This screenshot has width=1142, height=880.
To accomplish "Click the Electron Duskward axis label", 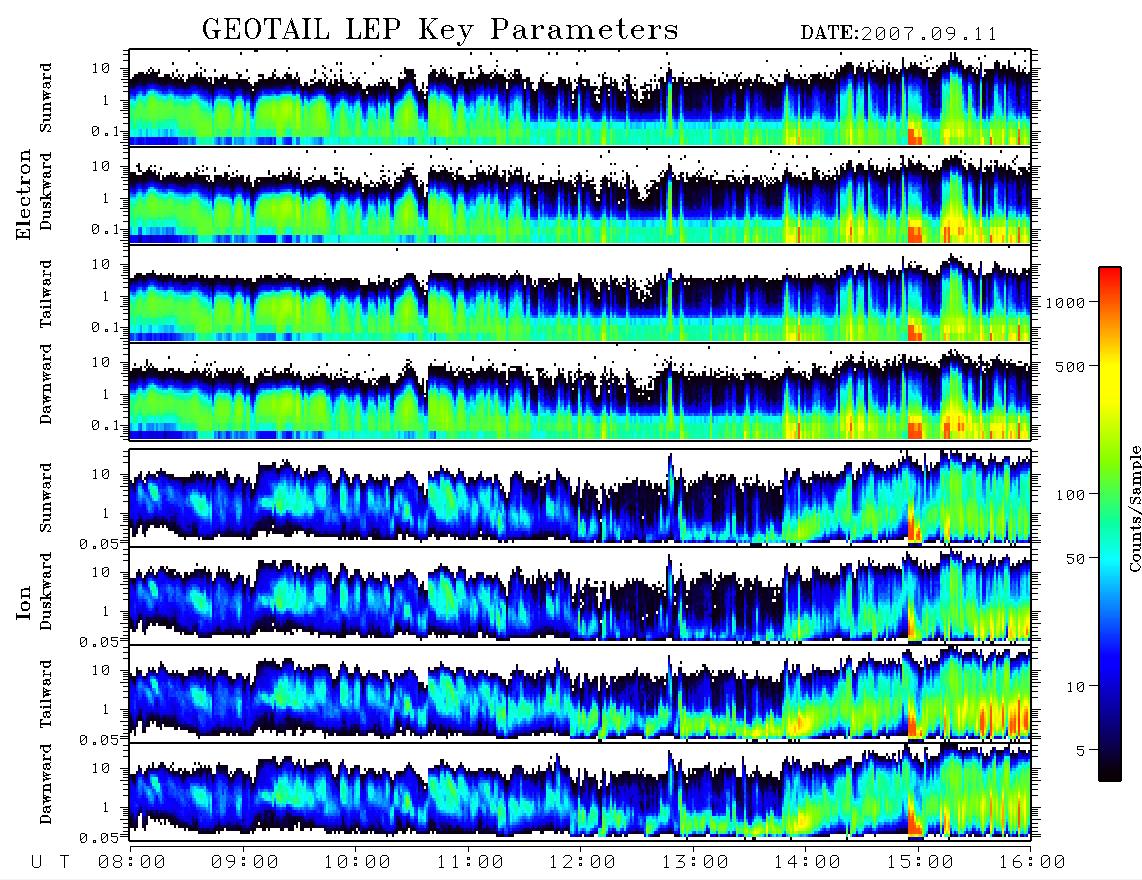I will click(x=46, y=191).
